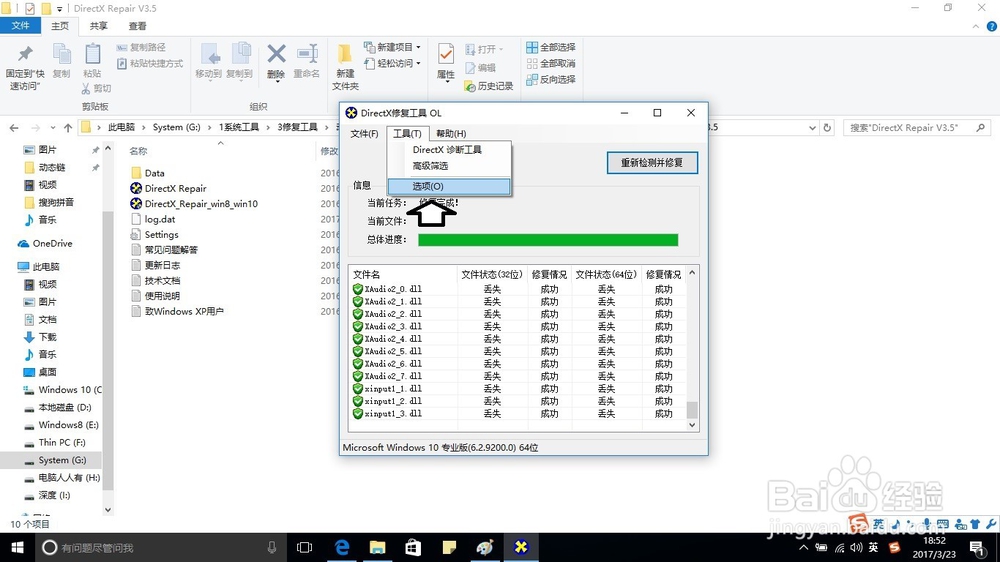Click Select none (全部取消) in ribbon
Image resolution: width=1000 pixels, height=562 pixels.
tap(551, 63)
